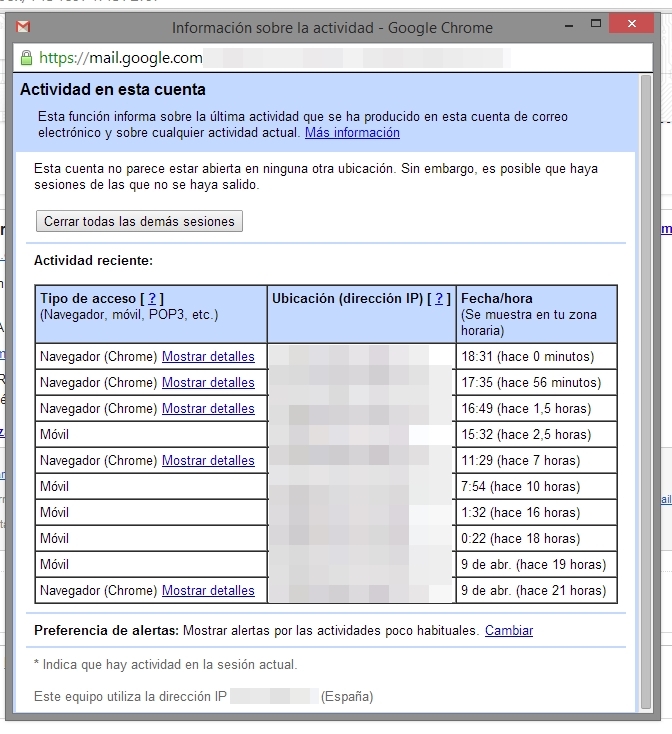This screenshot has width=672, height=734.
Task: Click Cambiar link for alert preference
Action: pyautogui.click(x=509, y=631)
